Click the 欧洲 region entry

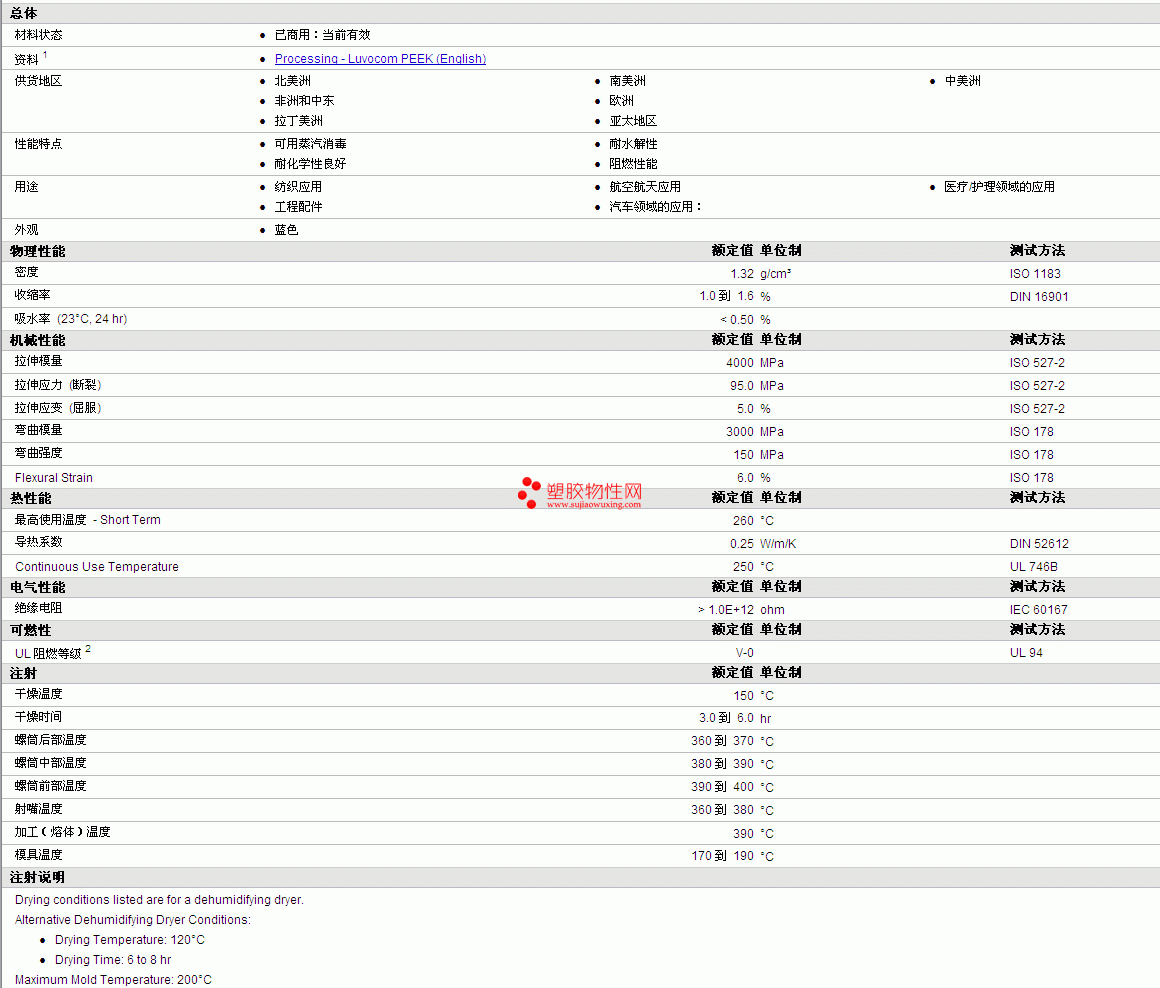tap(621, 101)
